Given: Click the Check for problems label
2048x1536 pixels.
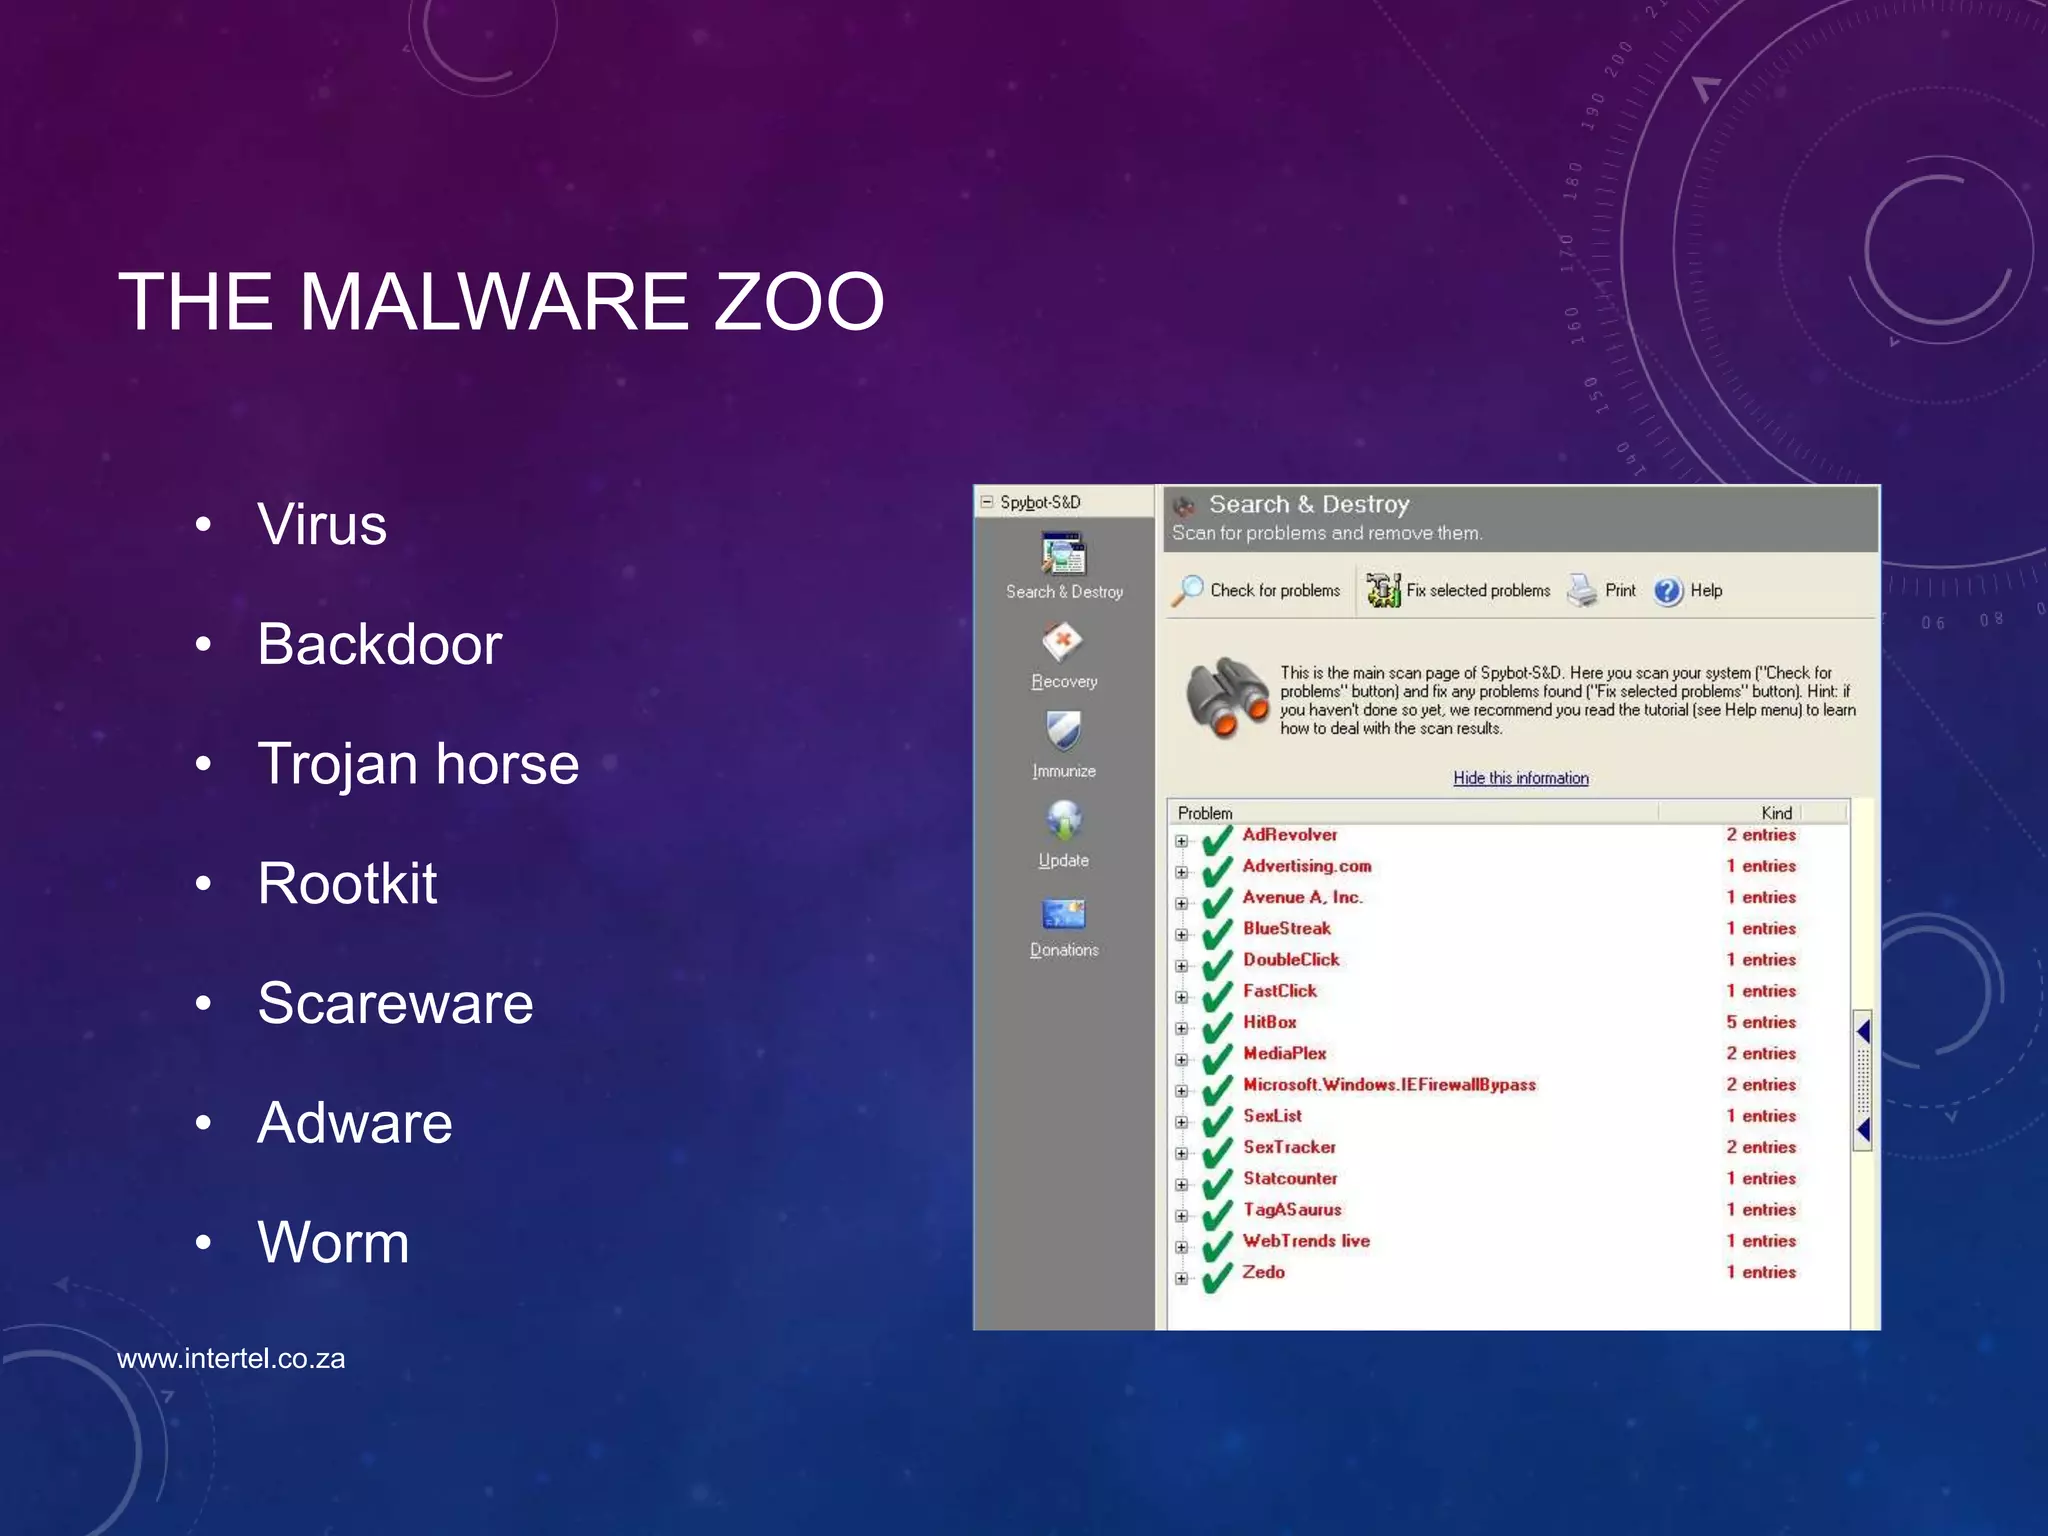Looking at the screenshot, I should click(x=1275, y=590).
